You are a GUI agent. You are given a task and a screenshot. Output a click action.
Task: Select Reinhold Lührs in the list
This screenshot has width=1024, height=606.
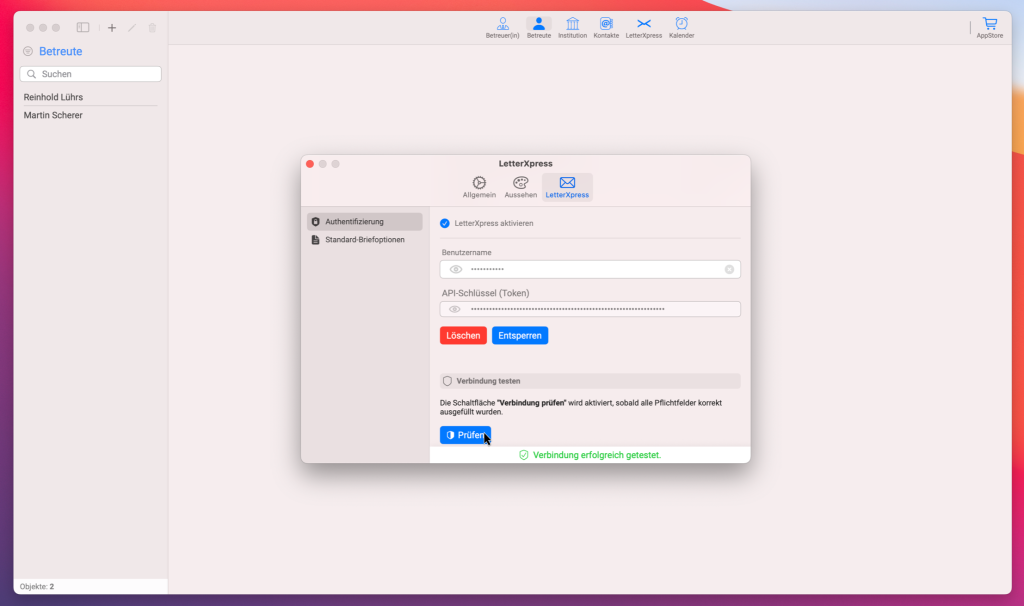pos(90,97)
